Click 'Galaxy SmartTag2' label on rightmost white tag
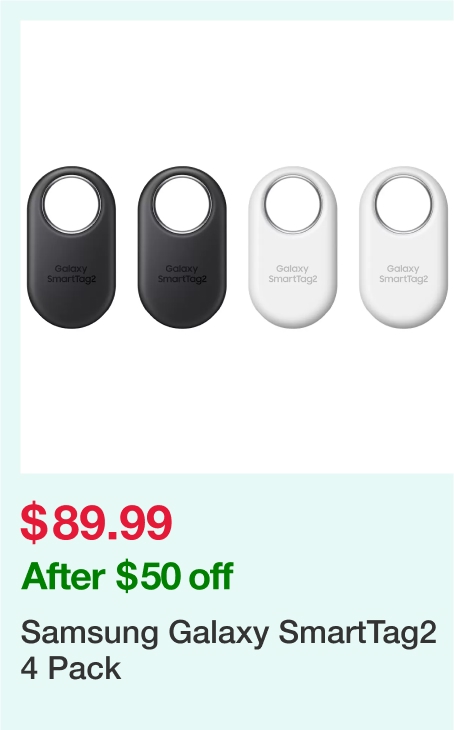Screen dimensions: 454x730 tap(403, 274)
